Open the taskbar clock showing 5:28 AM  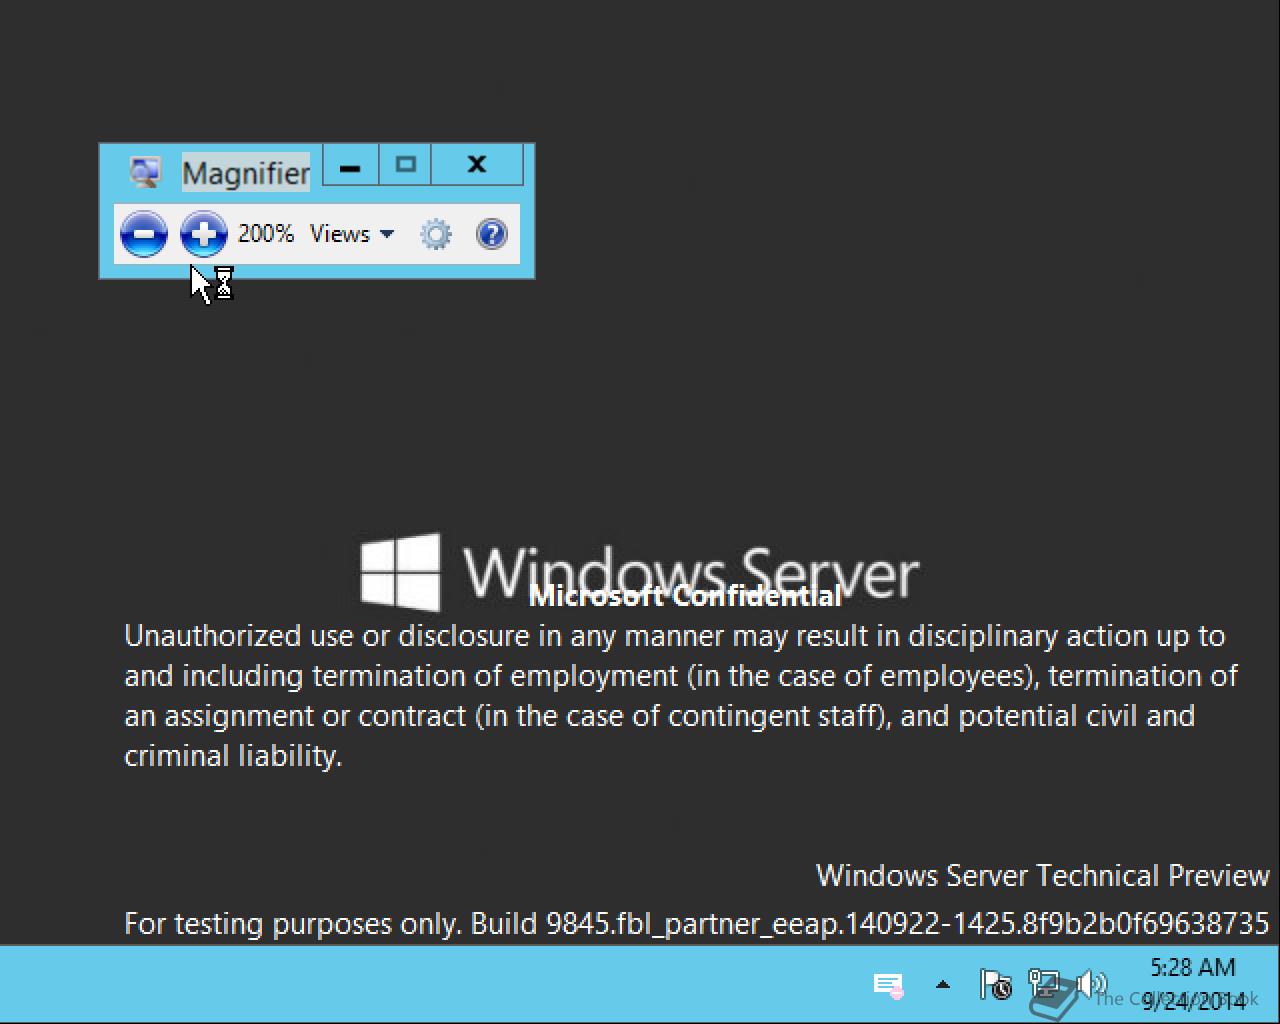(1196, 984)
